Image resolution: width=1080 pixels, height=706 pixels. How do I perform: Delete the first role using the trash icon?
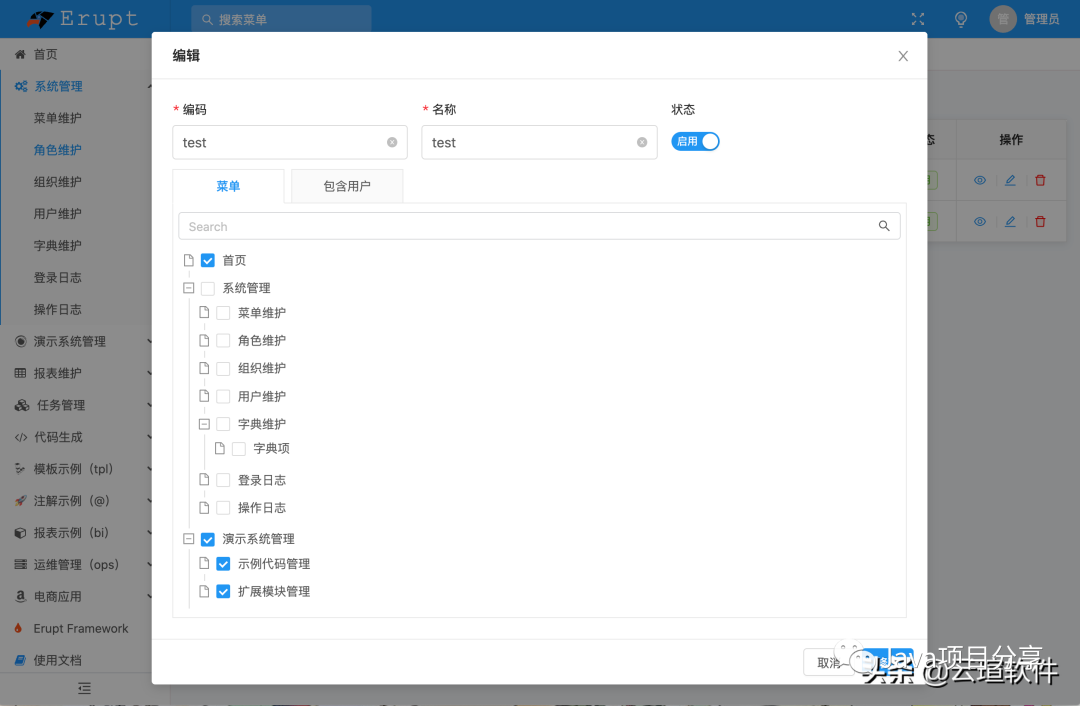1040,180
